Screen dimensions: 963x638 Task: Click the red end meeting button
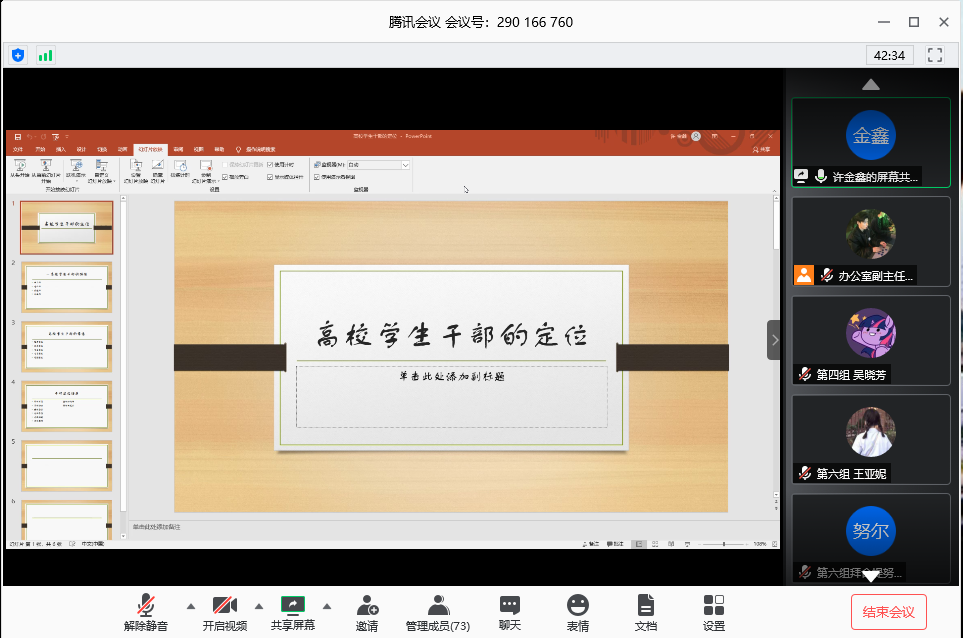point(889,611)
